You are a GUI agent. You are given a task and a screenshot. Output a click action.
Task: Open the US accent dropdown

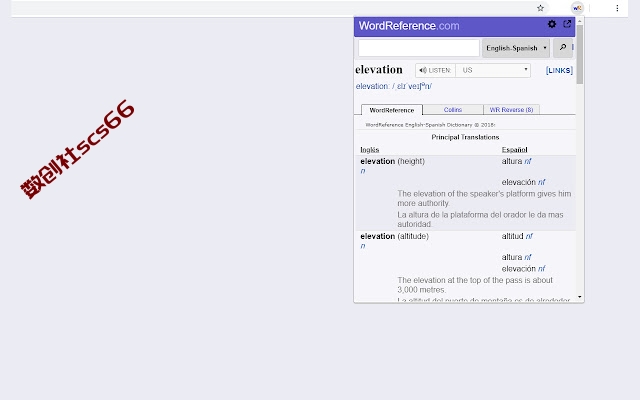493,70
